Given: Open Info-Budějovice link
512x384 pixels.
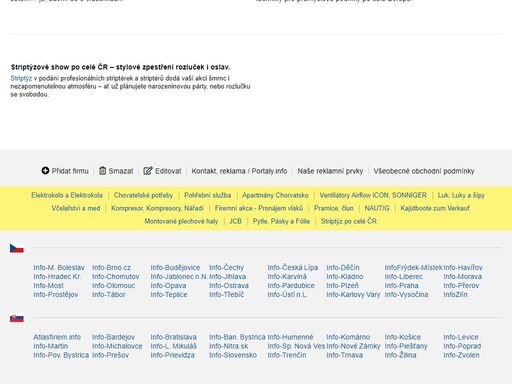Looking at the screenshot, I should tap(175, 268).
